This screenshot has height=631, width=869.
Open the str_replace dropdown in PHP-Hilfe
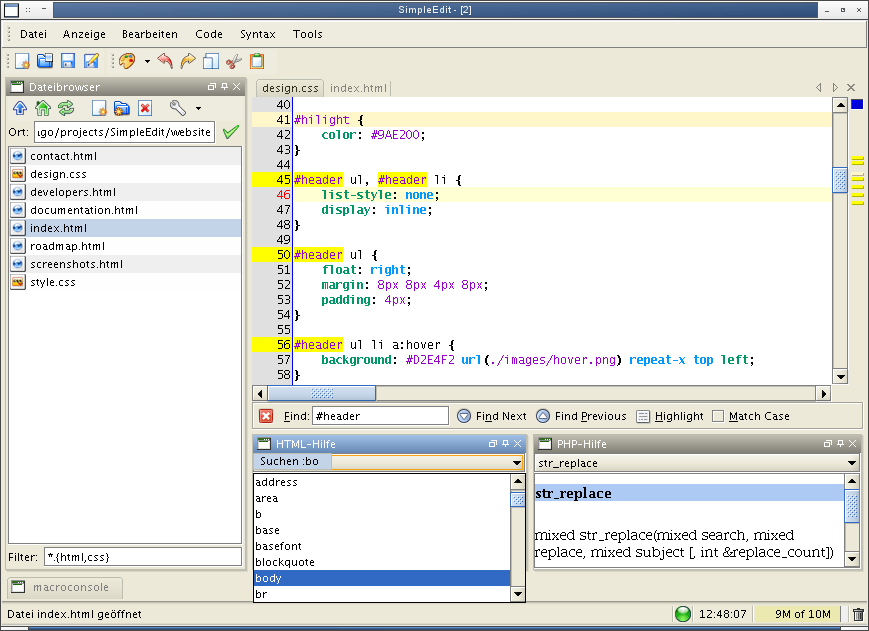(851, 463)
